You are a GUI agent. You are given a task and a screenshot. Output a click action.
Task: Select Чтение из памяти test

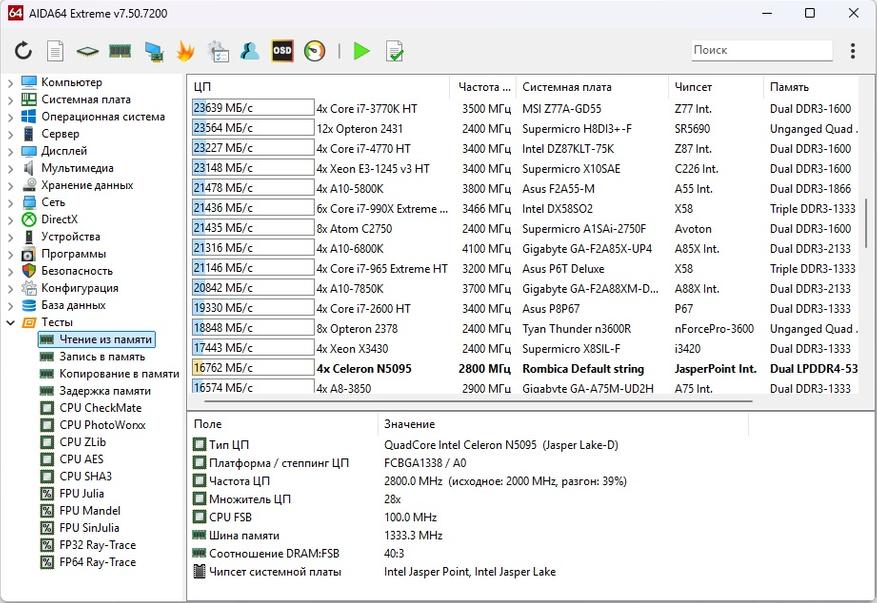[x=96, y=340]
